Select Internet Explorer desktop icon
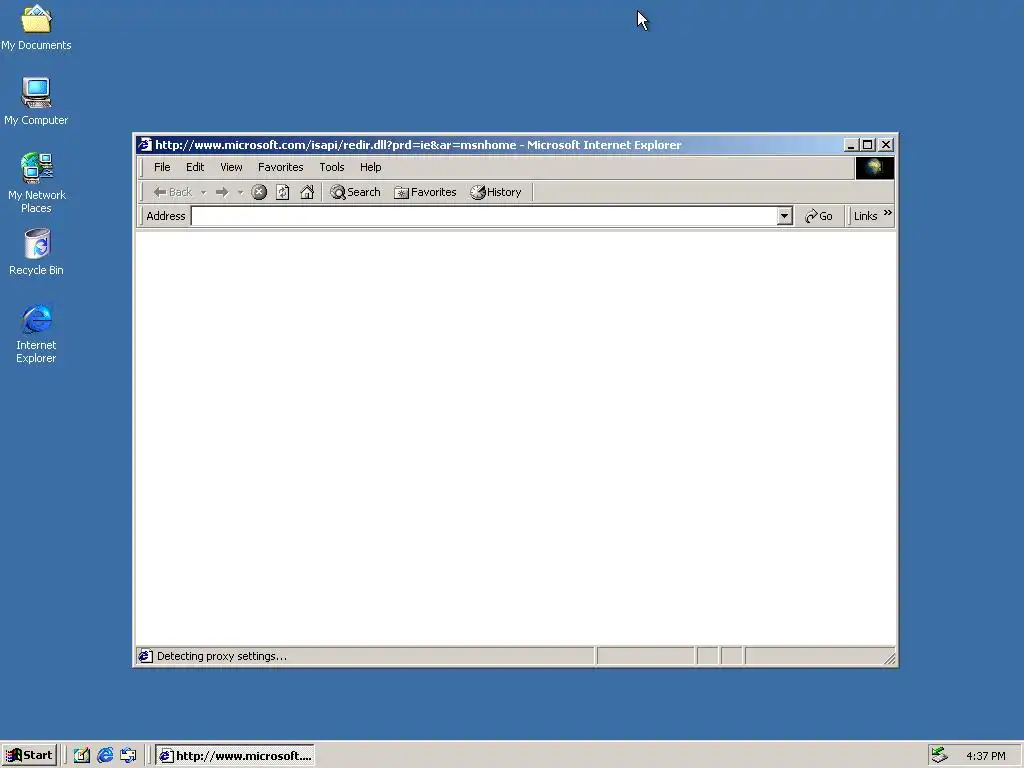Viewport: 1024px width, 768px height. 36,334
